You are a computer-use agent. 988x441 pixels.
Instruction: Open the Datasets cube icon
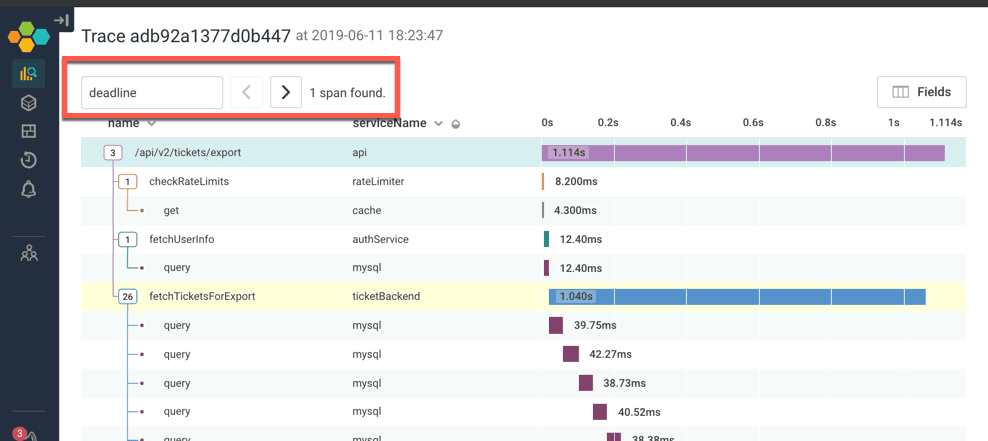(x=28, y=103)
